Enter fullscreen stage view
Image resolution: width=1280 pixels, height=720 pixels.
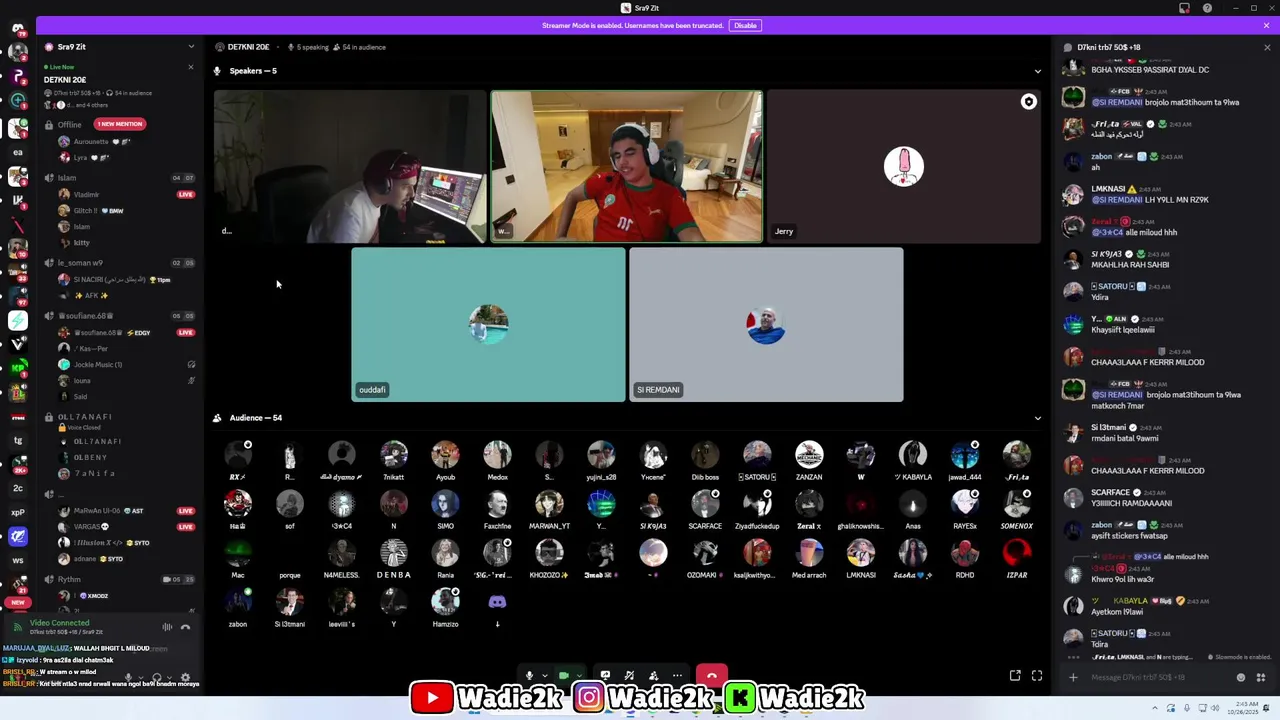click(1037, 676)
